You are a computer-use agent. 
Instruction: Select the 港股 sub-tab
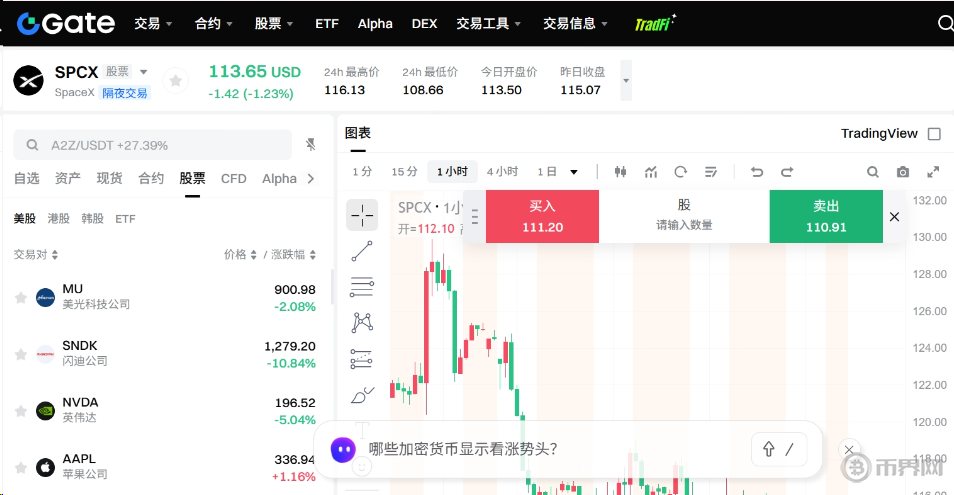coord(58,218)
